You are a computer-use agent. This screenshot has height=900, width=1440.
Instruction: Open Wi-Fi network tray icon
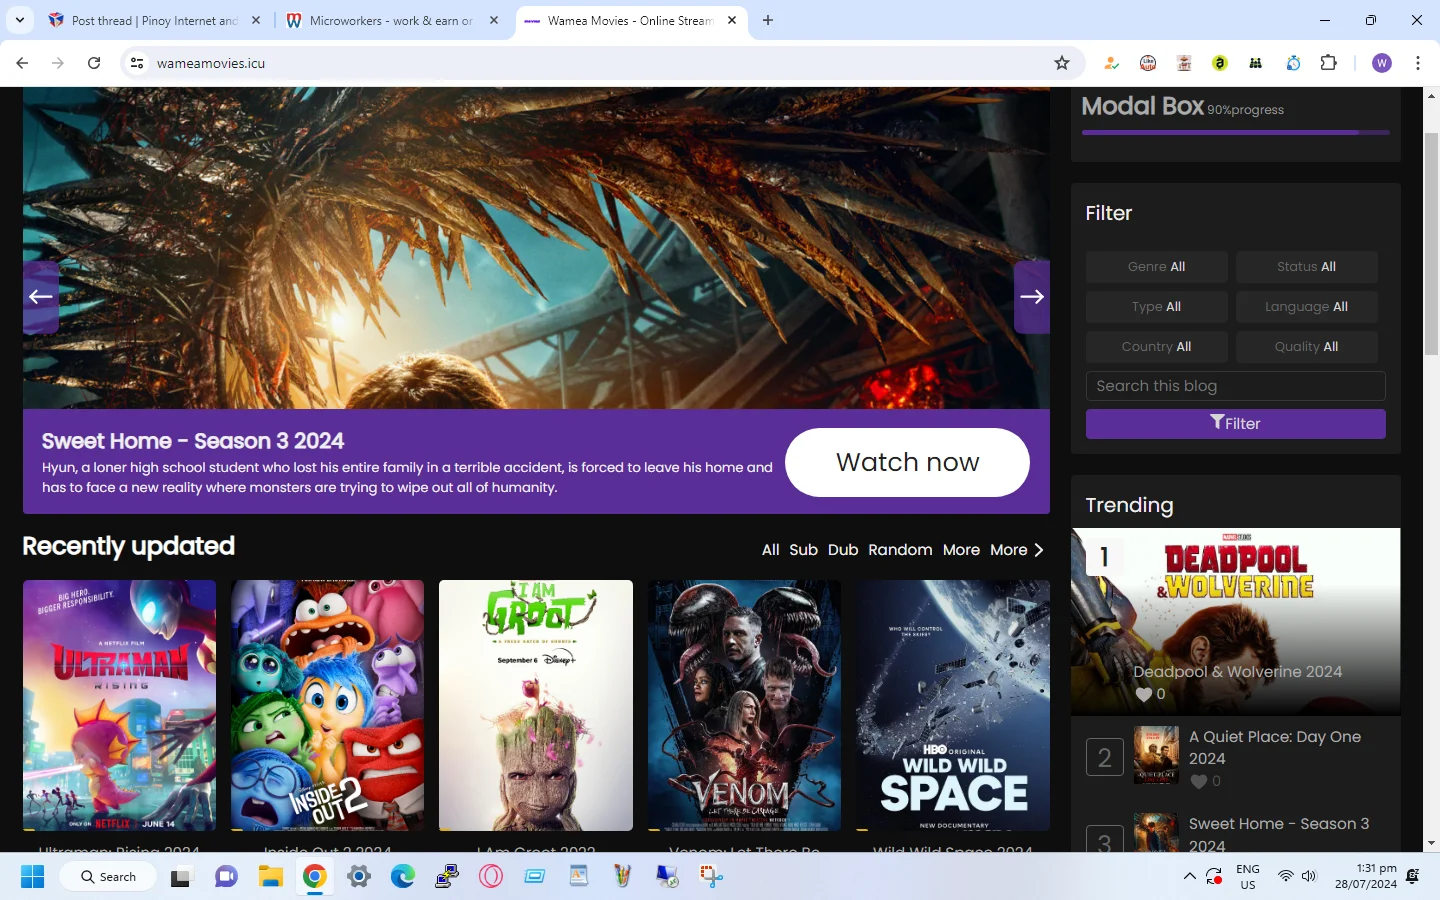pyautogui.click(x=1285, y=877)
